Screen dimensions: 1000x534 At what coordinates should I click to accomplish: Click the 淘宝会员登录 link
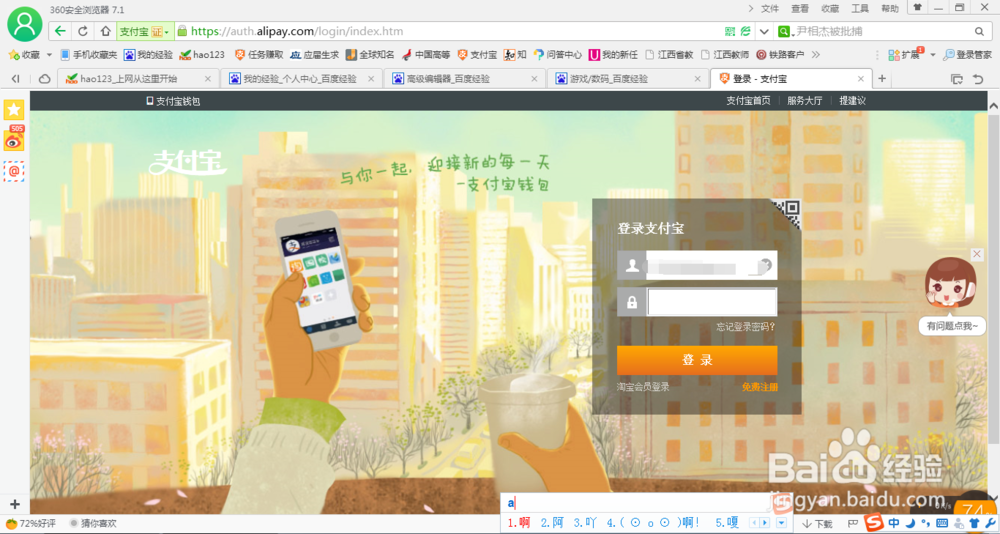coord(643,387)
